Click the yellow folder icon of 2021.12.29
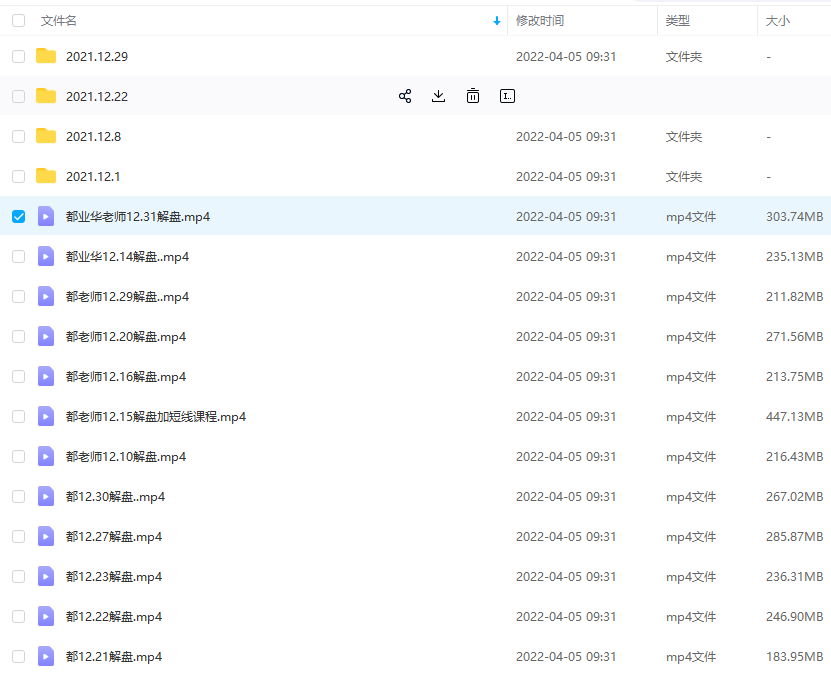Screen dimensions: 831x677 [45, 56]
